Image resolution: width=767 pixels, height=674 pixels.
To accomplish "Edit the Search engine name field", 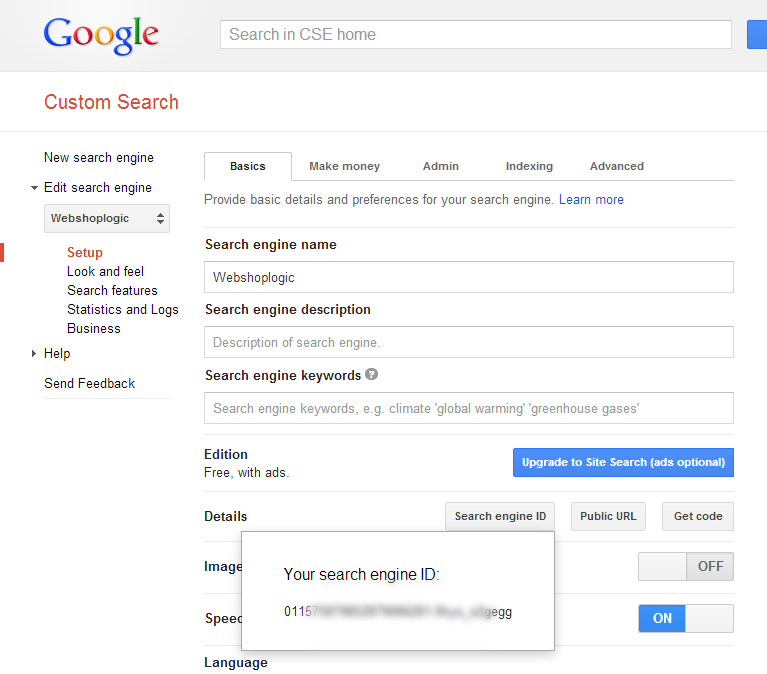I will (x=469, y=277).
